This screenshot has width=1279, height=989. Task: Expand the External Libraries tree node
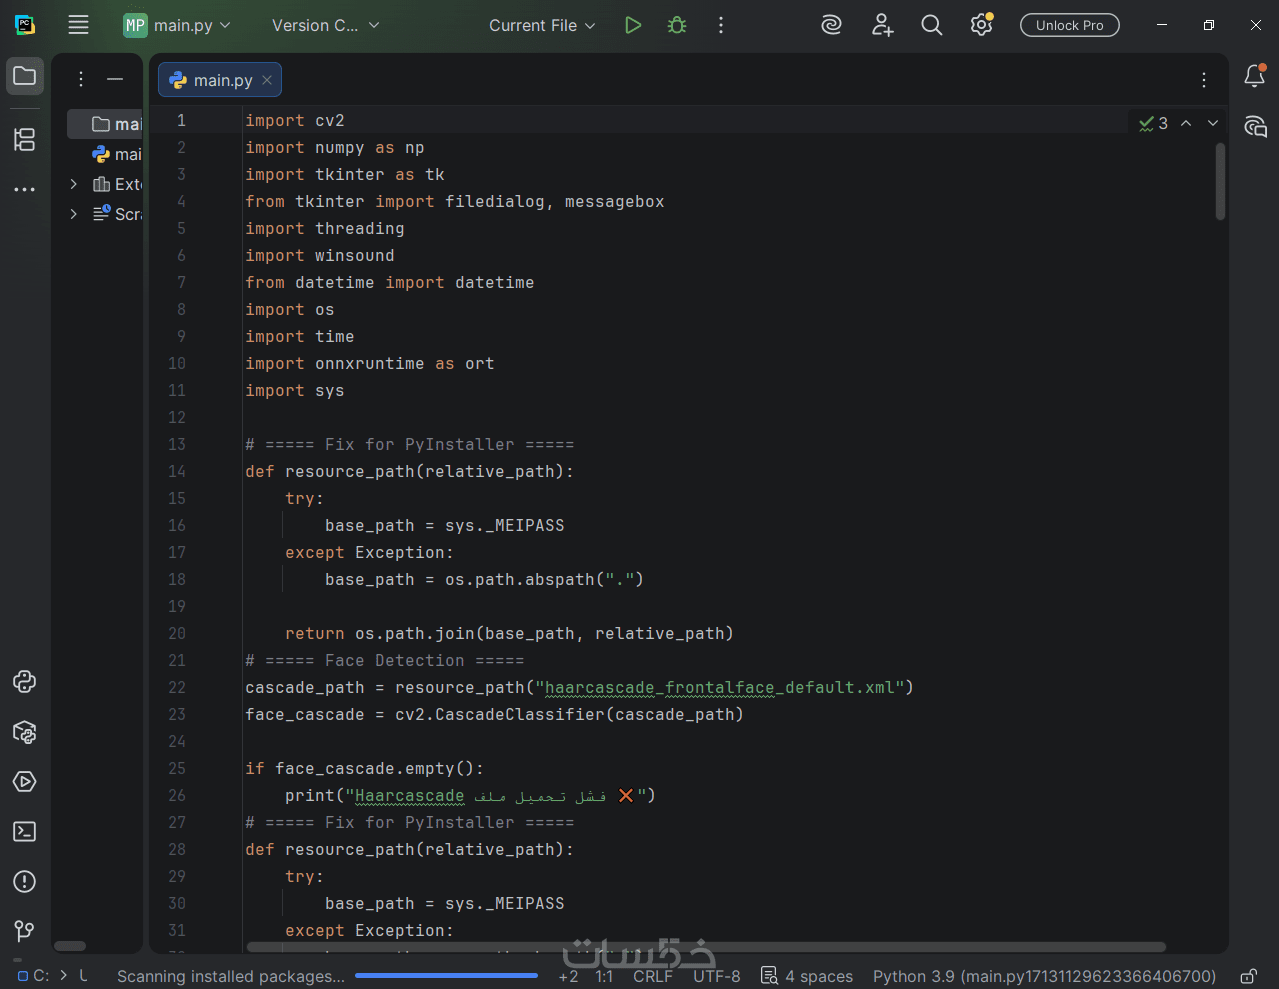click(73, 184)
